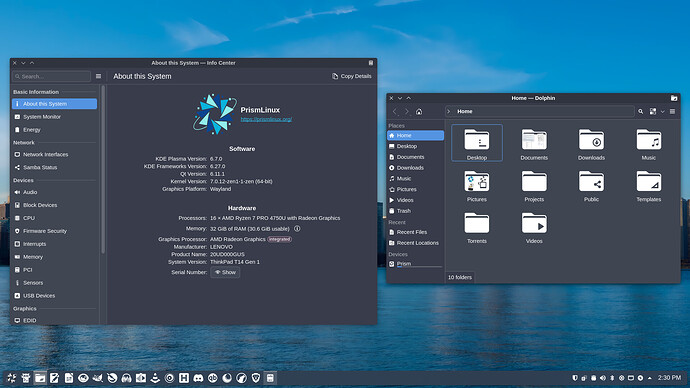Open the PCI devices page
Viewport: 690px width, 388px height.
click(55, 270)
